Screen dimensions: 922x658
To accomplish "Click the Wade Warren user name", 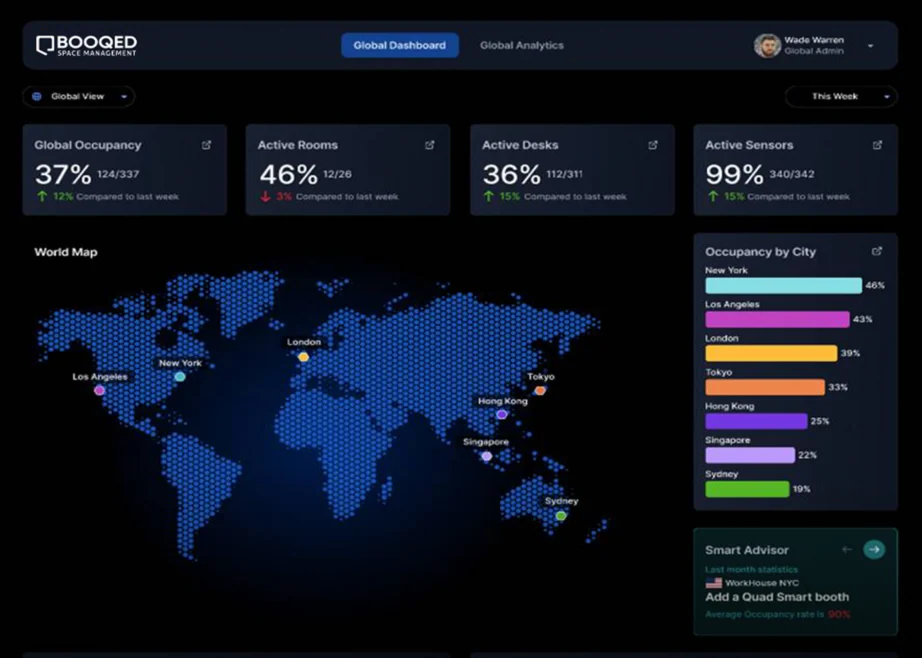I will (814, 40).
